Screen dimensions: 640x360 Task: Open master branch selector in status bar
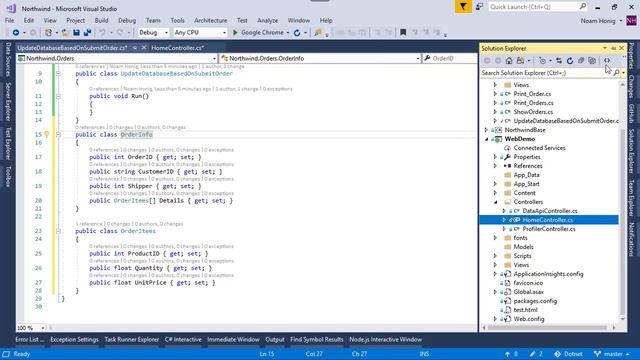(611, 354)
